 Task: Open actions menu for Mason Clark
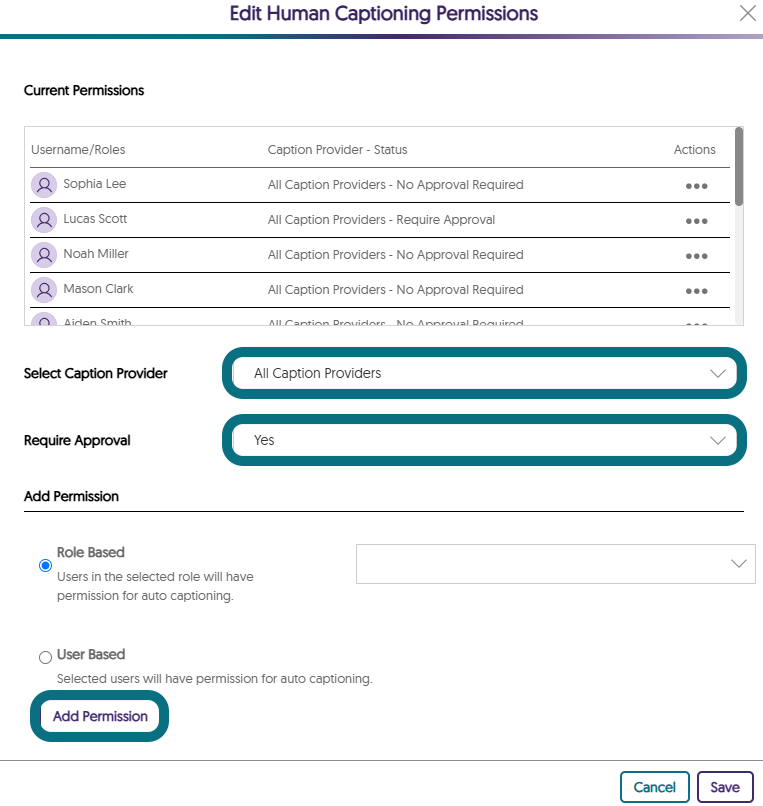696,291
